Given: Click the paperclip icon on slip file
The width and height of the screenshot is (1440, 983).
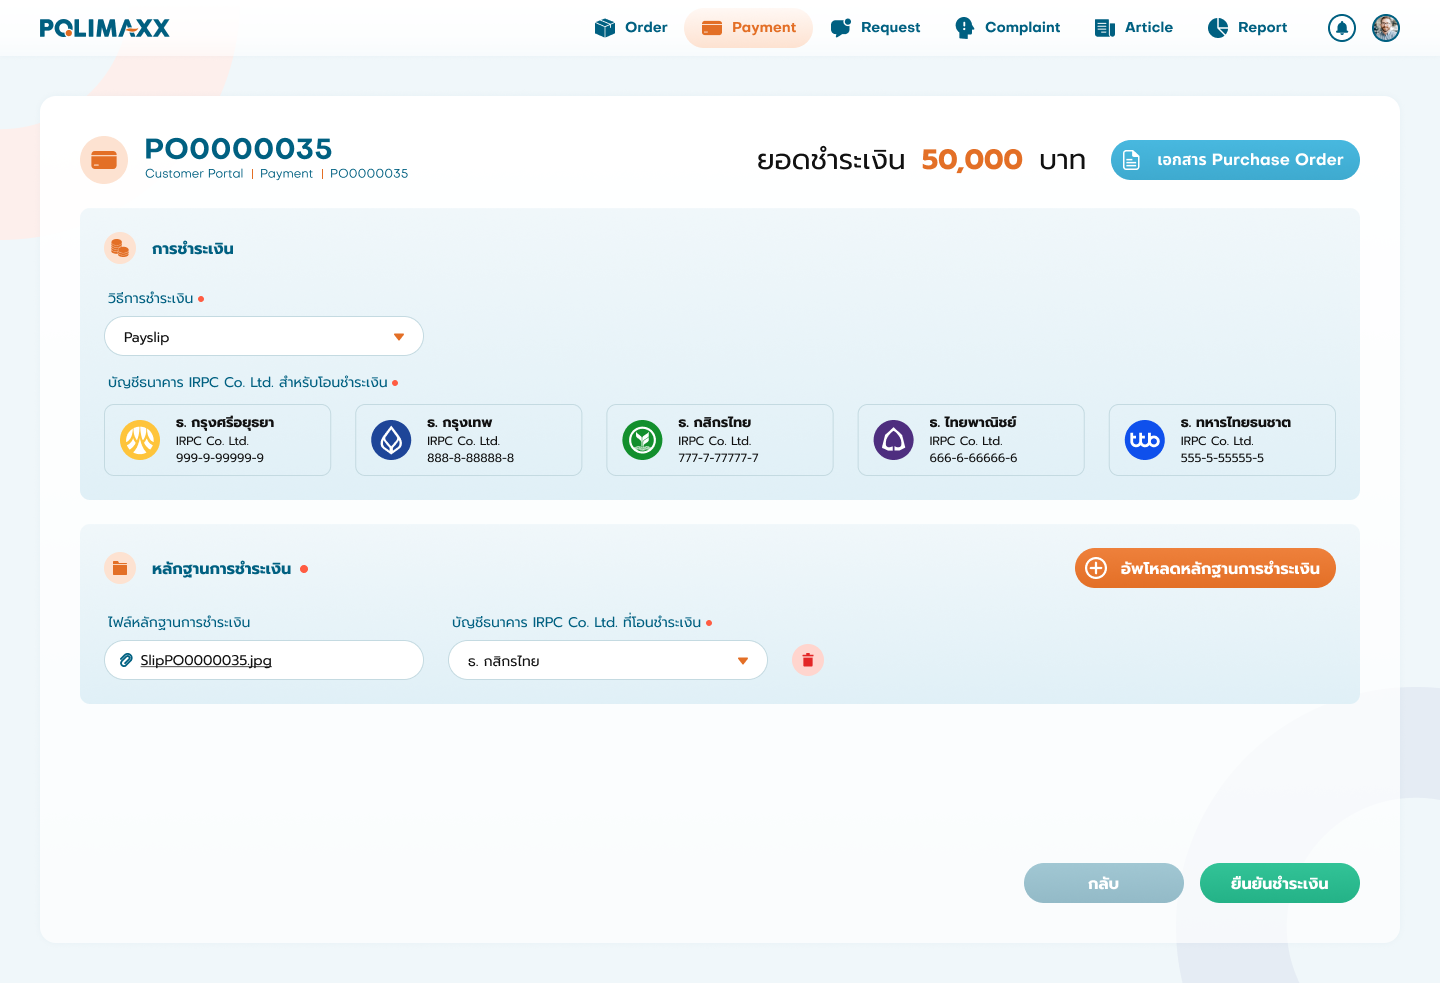Looking at the screenshot, I should (126, 660).
